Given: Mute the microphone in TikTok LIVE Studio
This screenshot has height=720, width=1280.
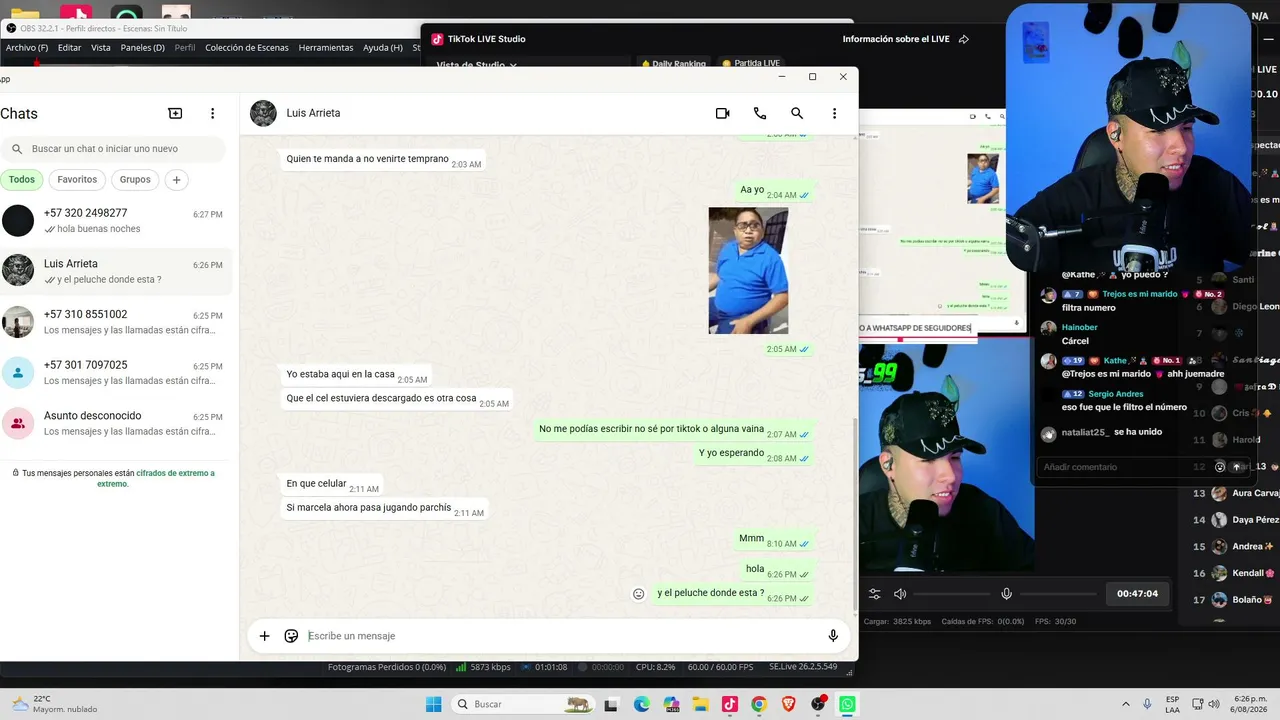Looking at the screenshot, I should [x=1007, y=594].
